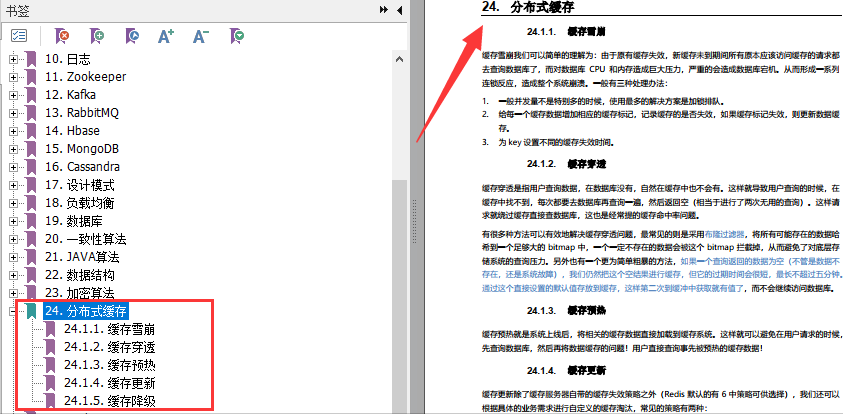
Task: Select the 24. 分布式缓存 bookmark
Action: click(86, 311)
